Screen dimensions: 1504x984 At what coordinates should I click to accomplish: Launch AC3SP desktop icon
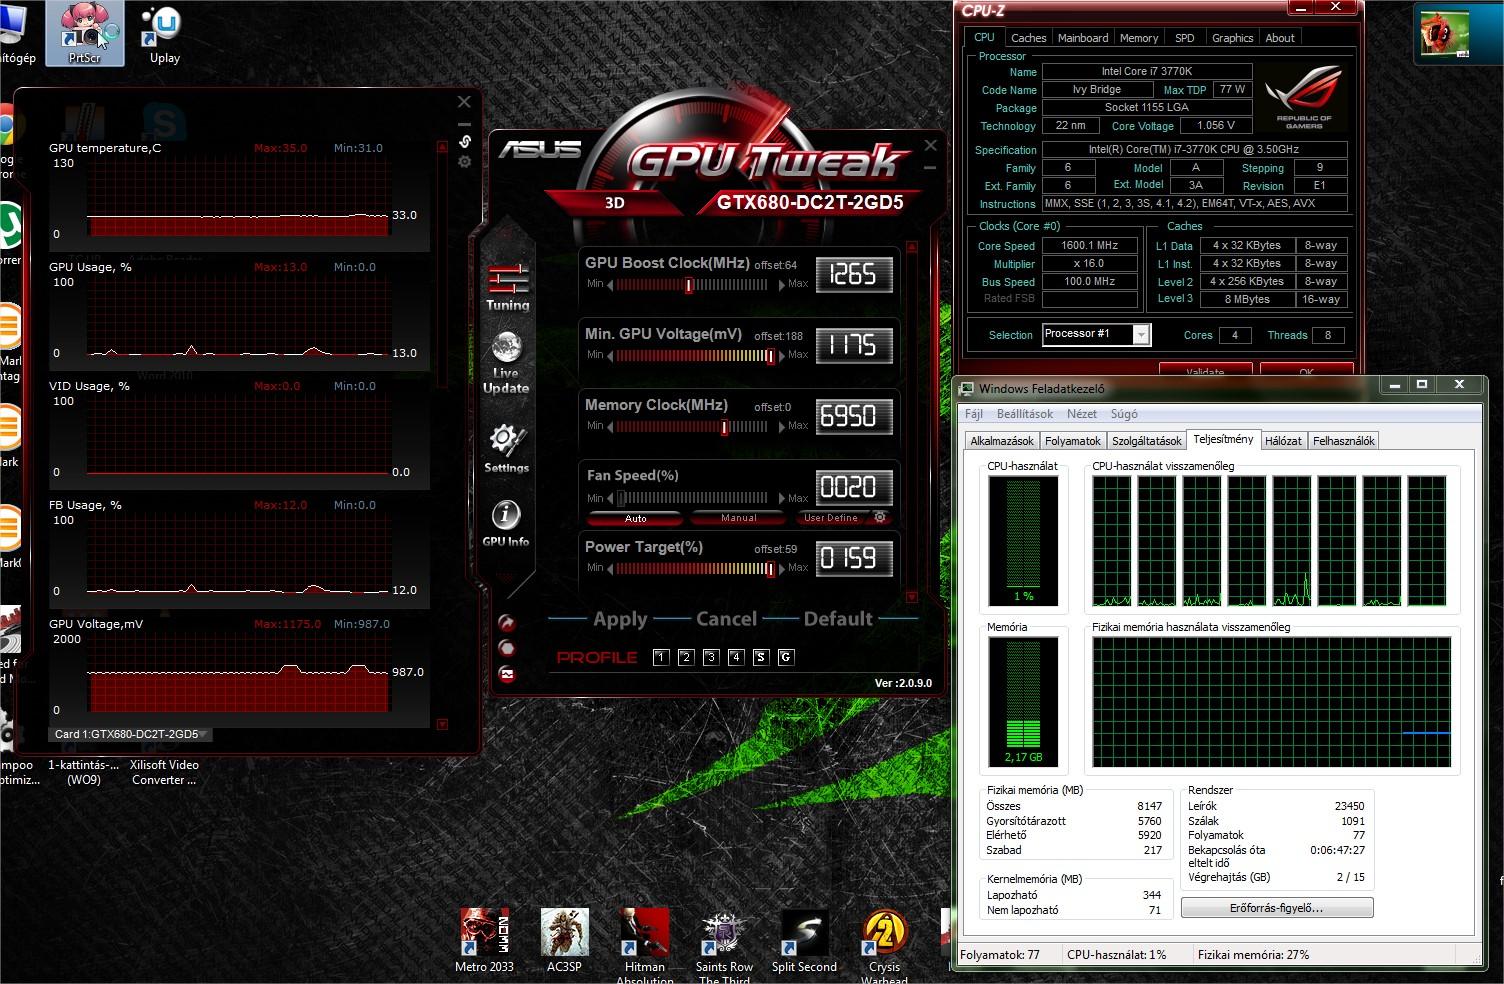click(x=564, y=941)
